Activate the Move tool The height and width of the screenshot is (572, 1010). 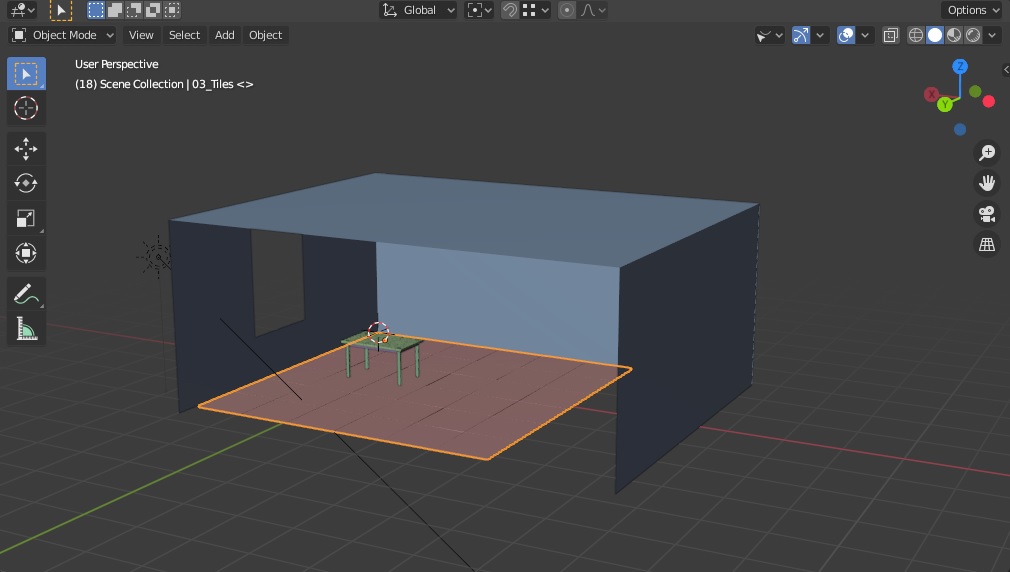click(26, 149)
